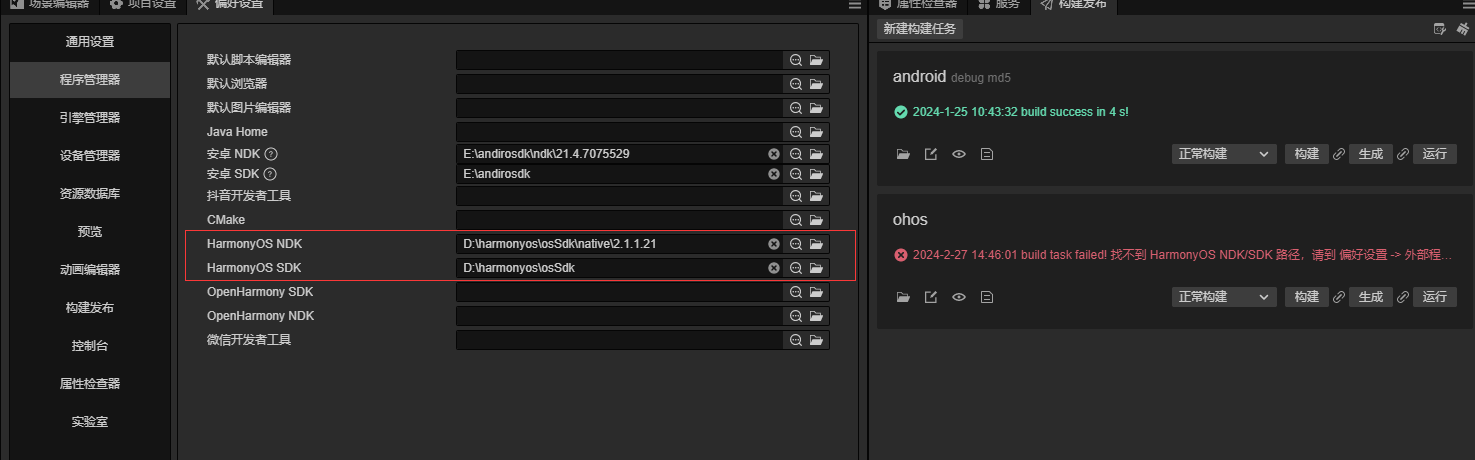Show help tooltip for 安卓 SDK
Screen dimensions: 1475x460
point(270,174)
